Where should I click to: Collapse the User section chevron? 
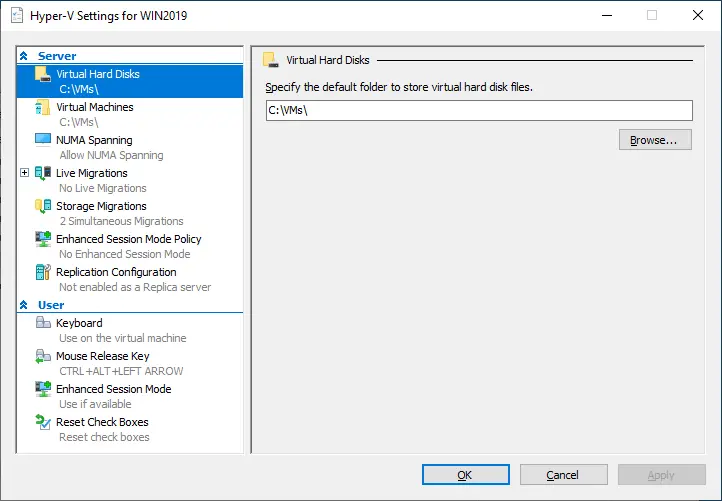click(24, 305)
